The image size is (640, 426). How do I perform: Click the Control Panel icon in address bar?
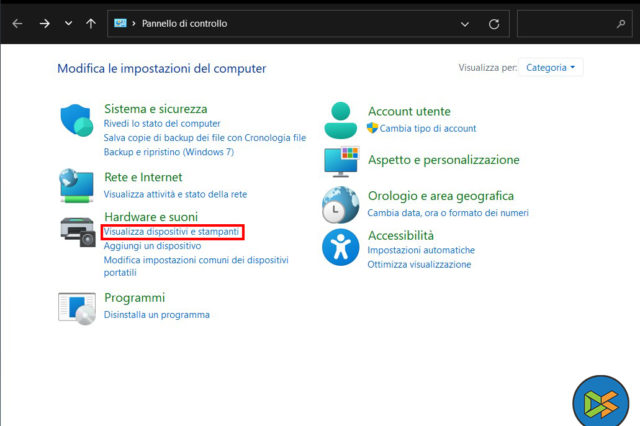pos(120,23)
